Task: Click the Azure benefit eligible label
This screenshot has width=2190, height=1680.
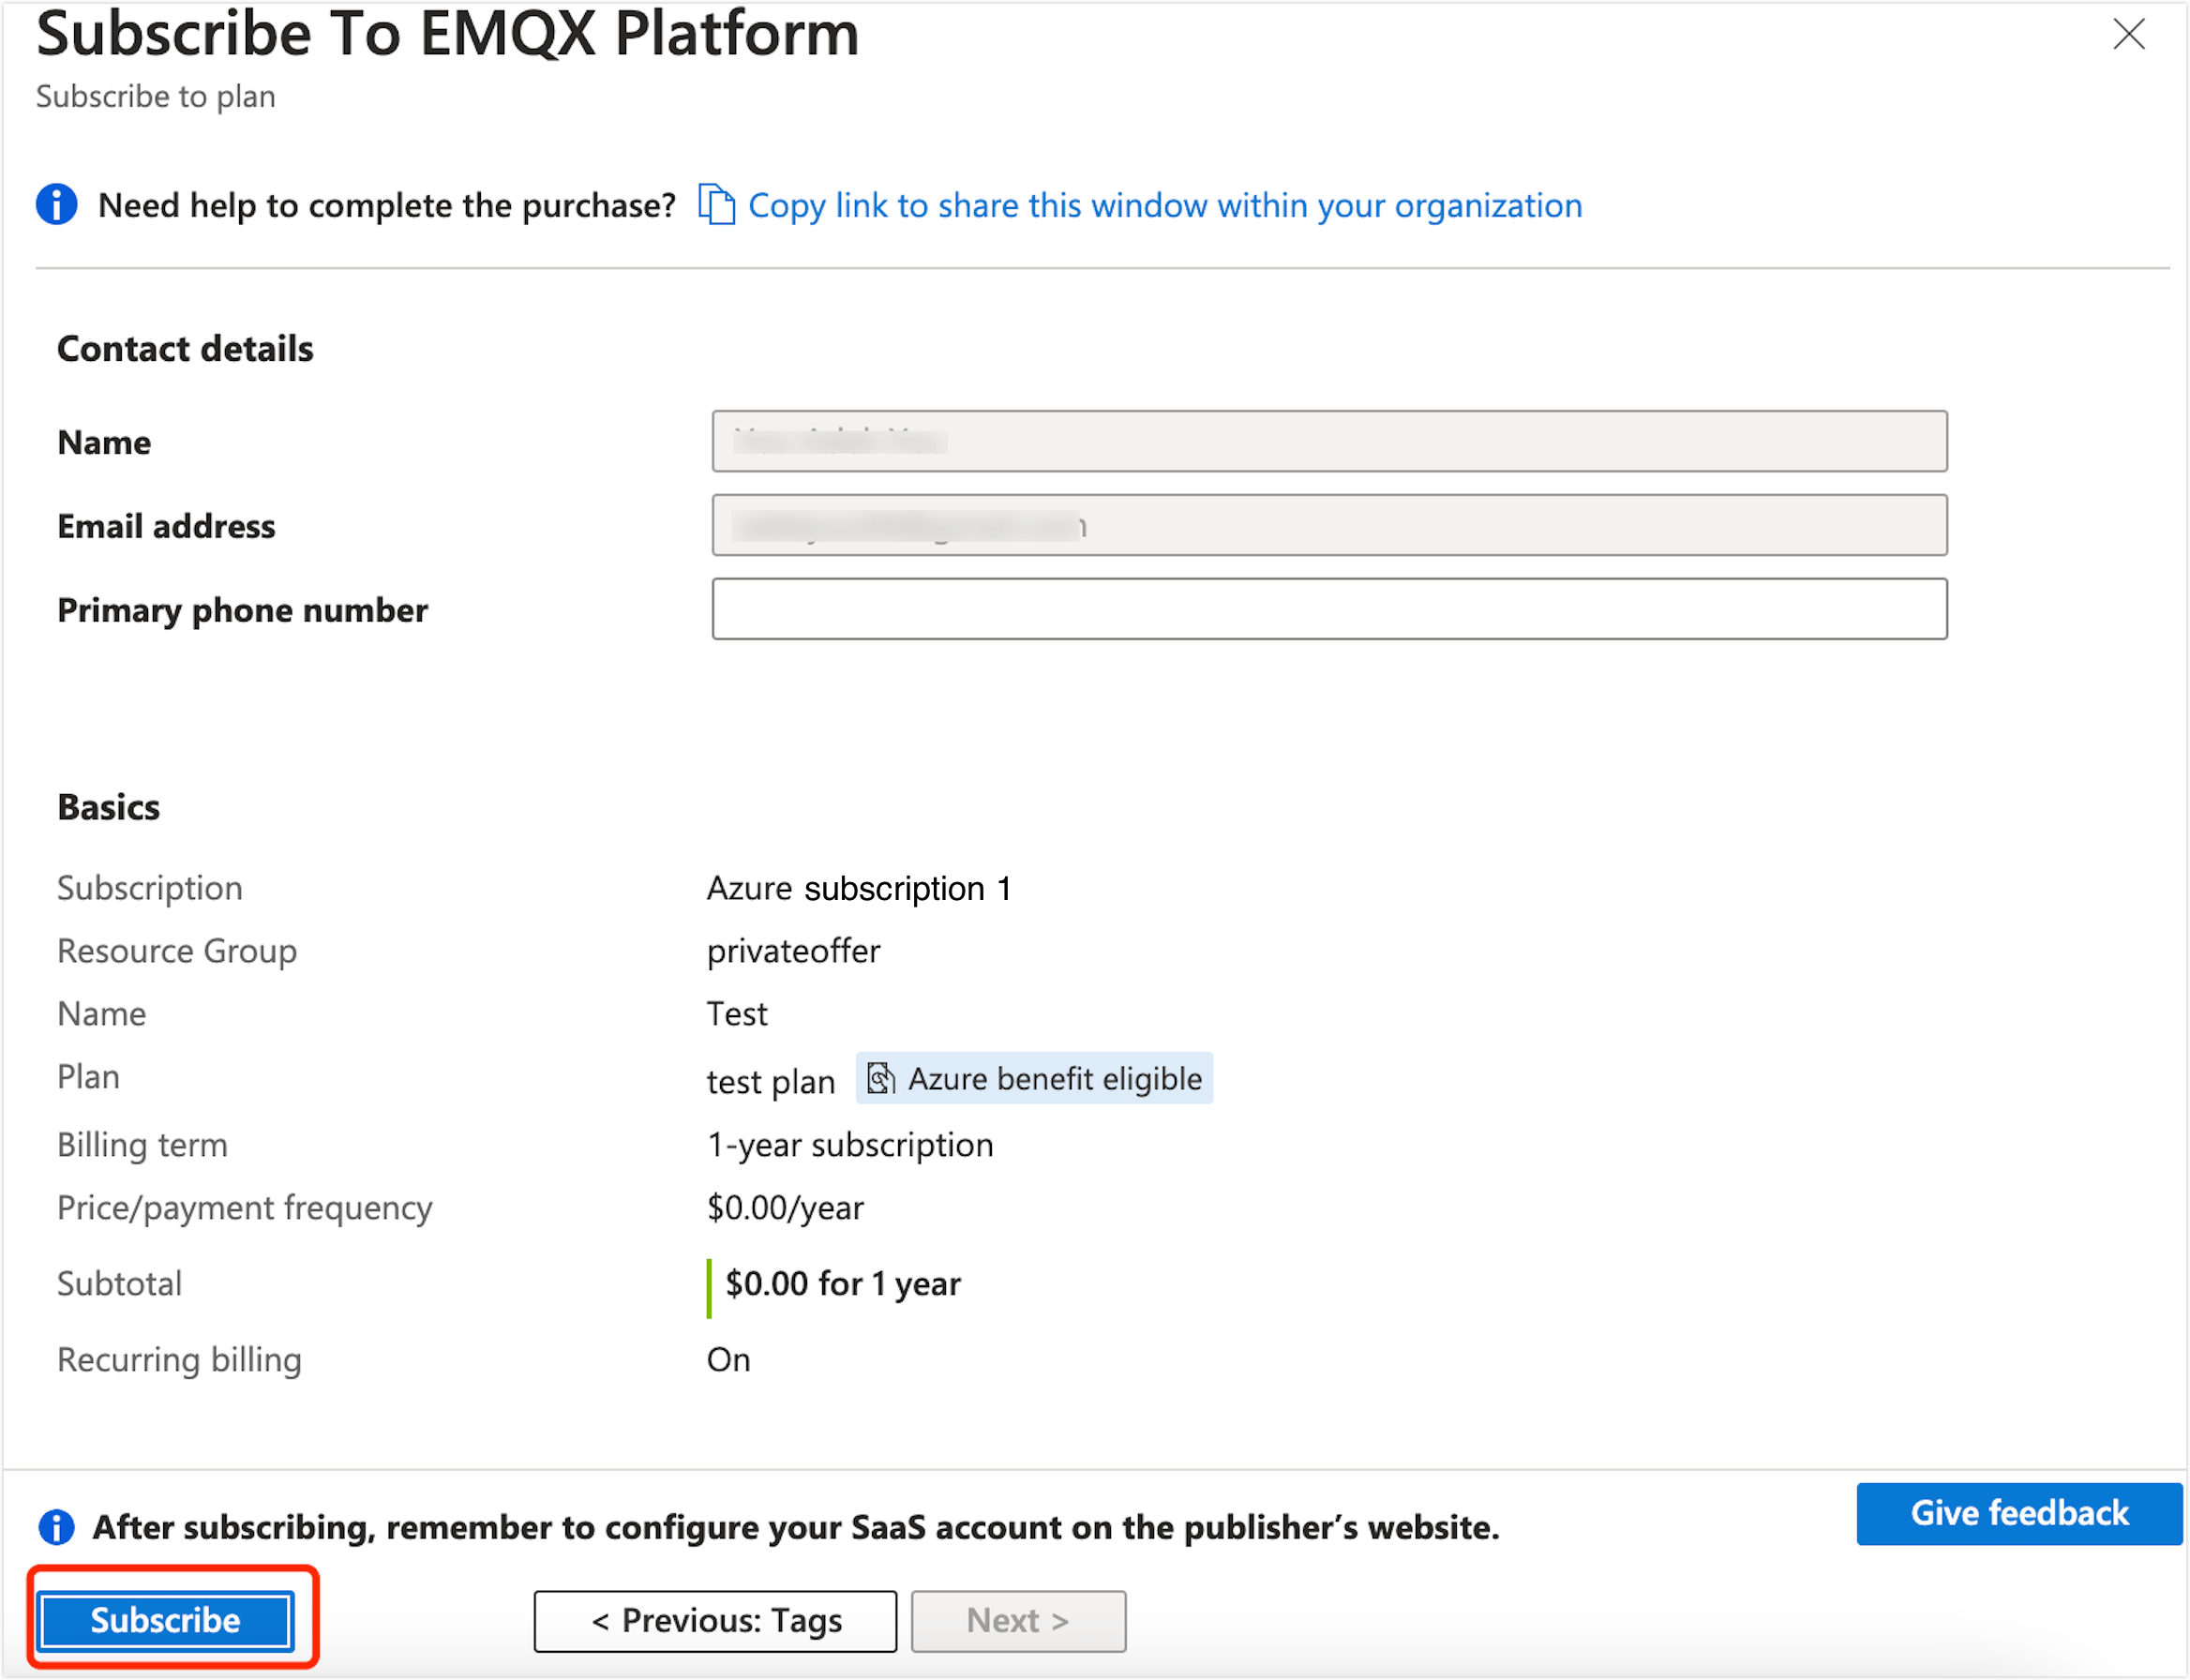Action: tap(1054, 1079)
